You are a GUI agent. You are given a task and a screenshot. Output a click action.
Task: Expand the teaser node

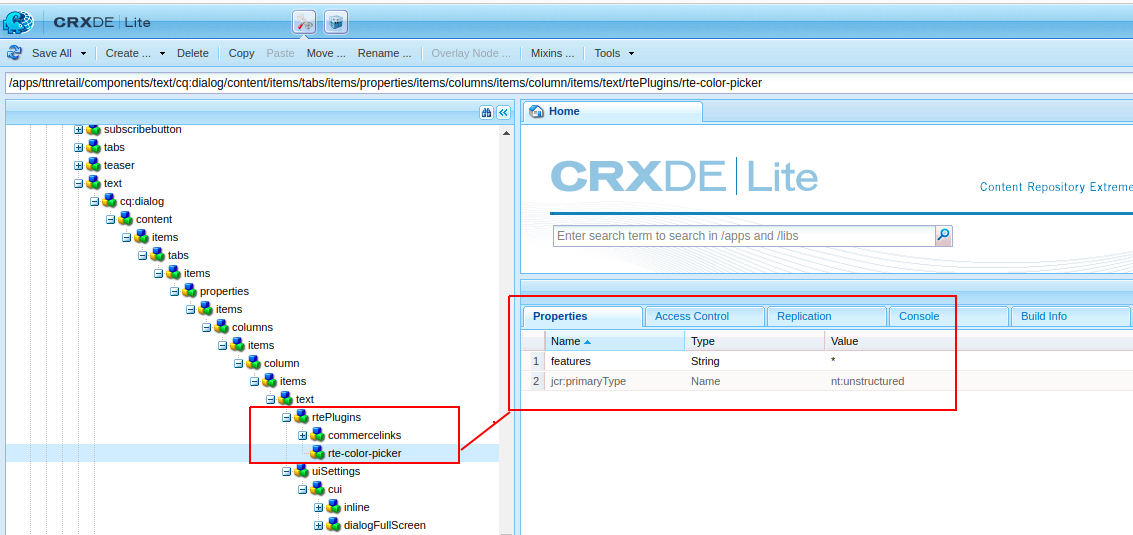click(x=79, y=166)
